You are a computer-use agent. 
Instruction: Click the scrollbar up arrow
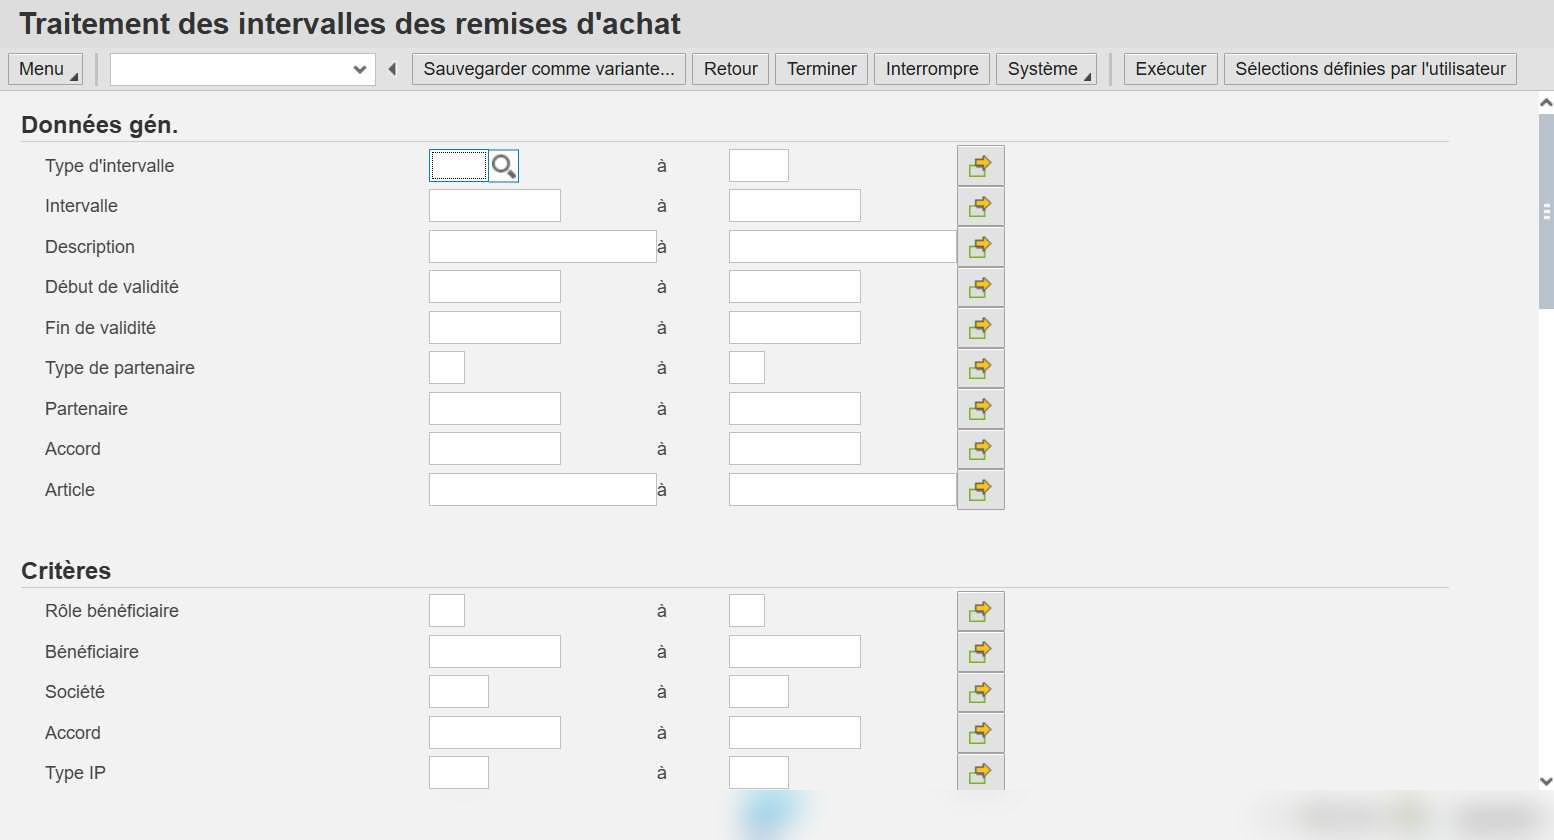1546,102
